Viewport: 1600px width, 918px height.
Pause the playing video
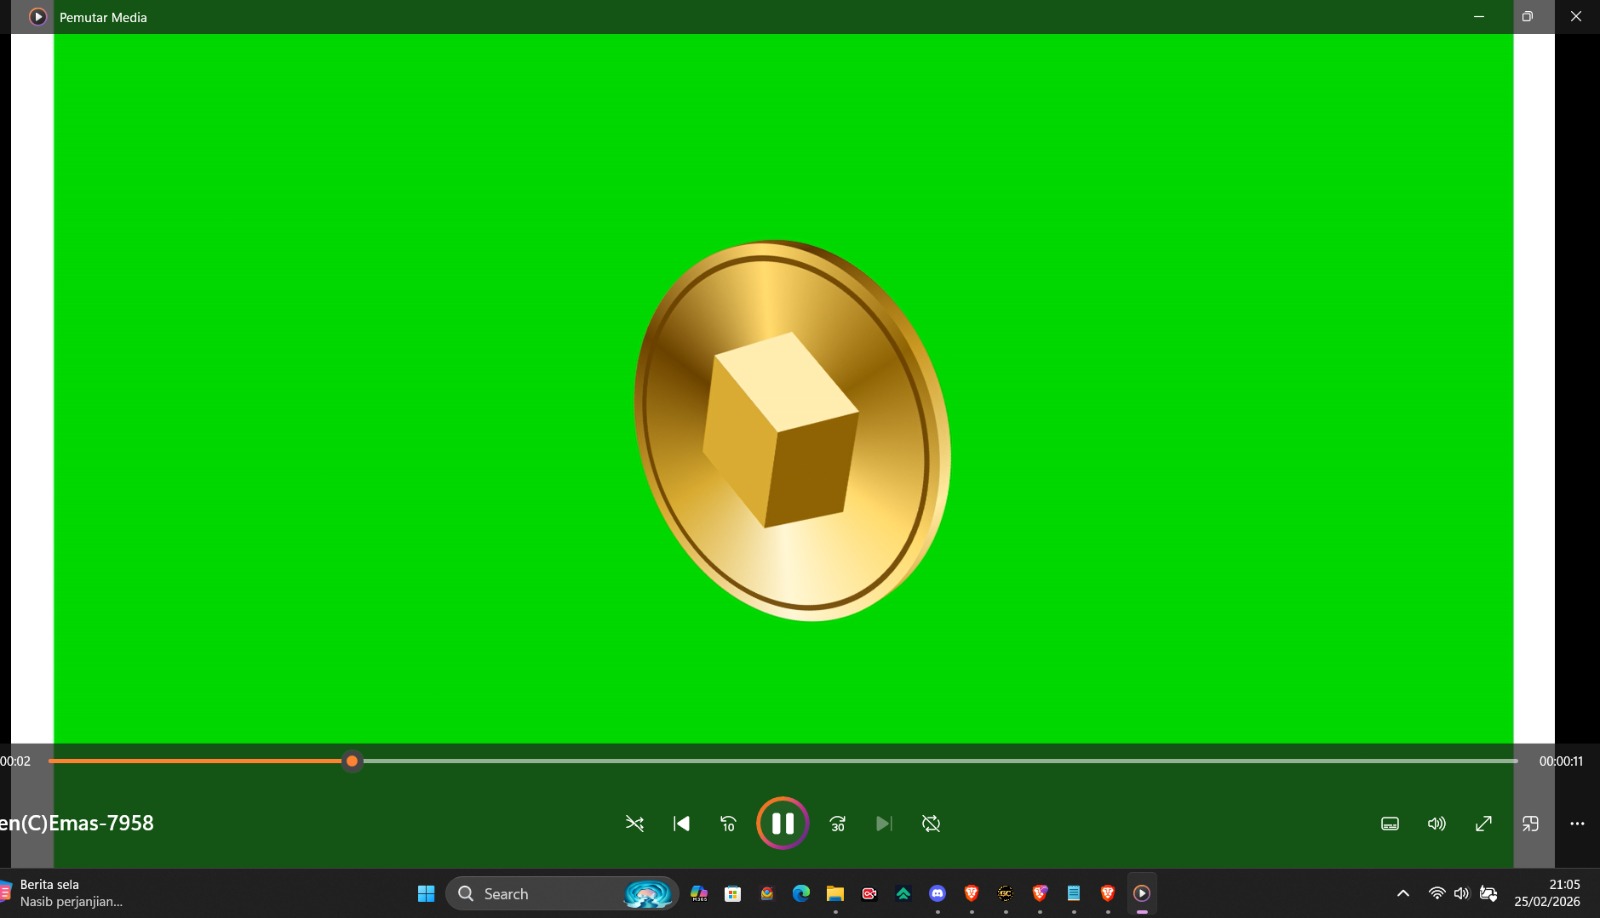click(782, 823)
